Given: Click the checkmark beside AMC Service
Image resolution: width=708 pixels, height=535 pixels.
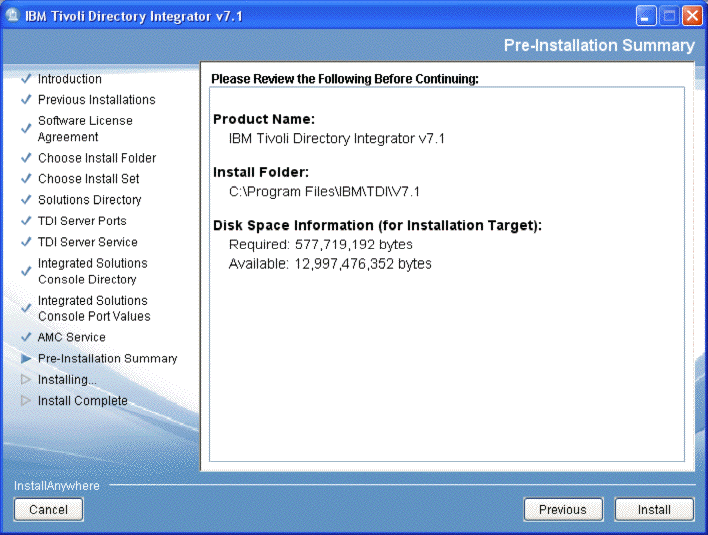Looking at the screenshot, I should click(26, 337).
